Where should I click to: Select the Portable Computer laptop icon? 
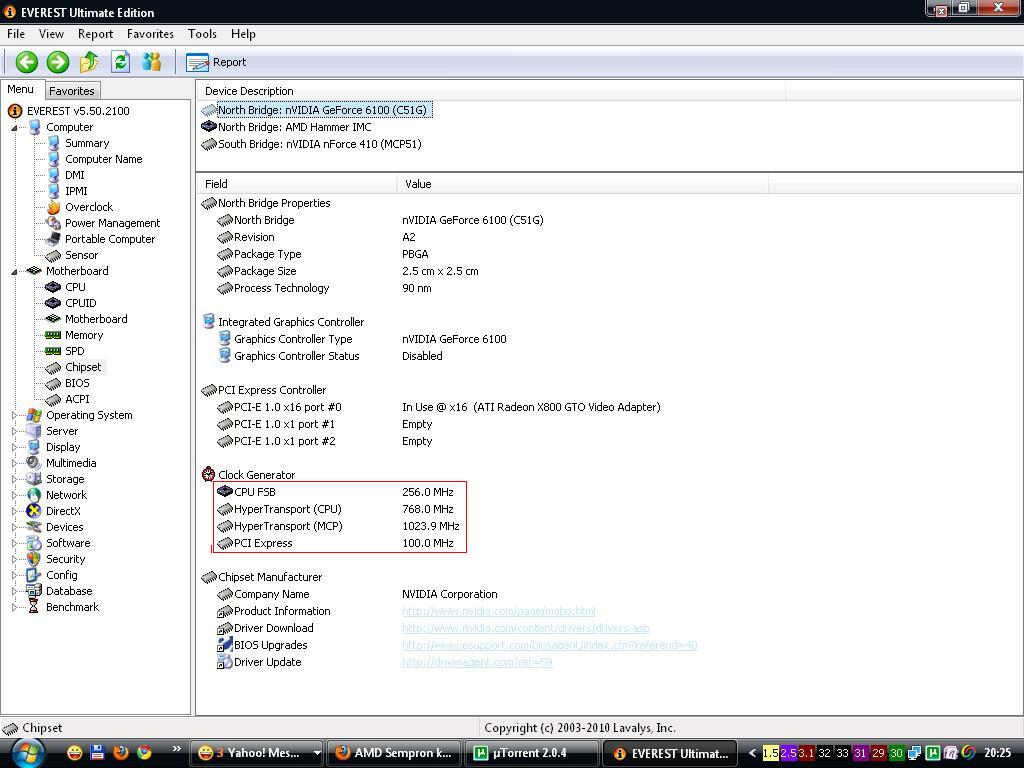point(54,239)
